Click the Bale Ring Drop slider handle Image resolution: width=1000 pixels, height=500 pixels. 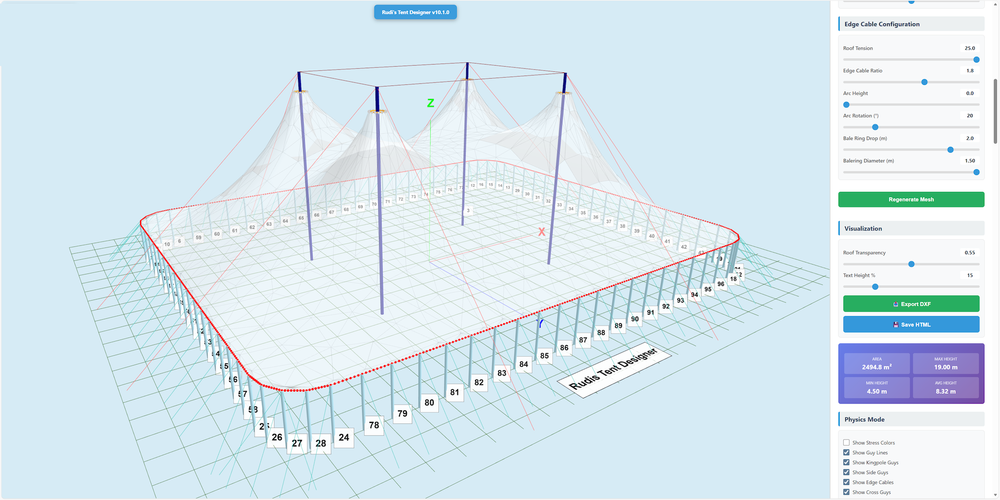click(x=950, y=150)
